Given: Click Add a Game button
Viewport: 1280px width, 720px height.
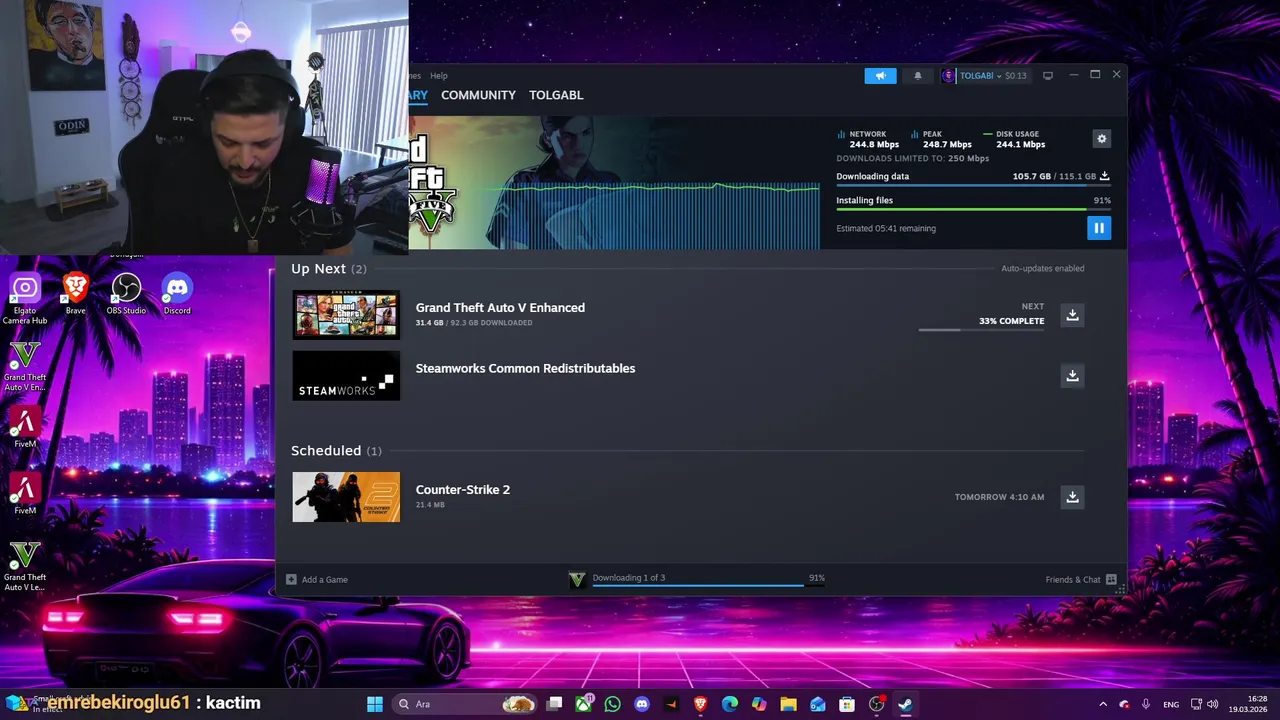Looking at the screenshot, I should [x=317, y=579].
